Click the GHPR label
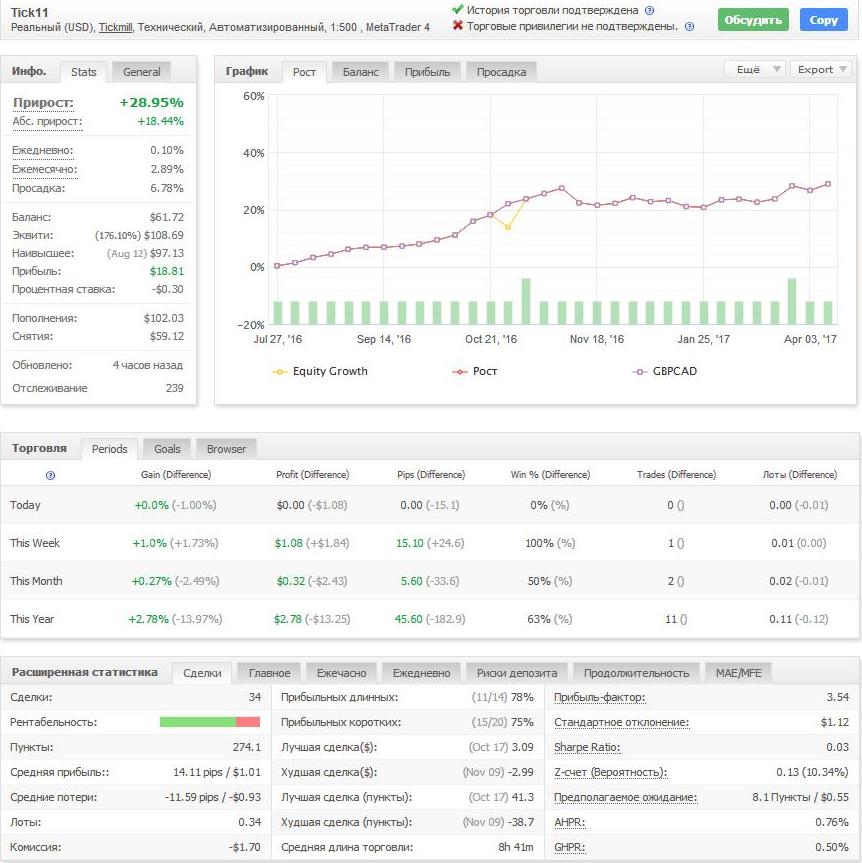 click(x=569, y=847)
